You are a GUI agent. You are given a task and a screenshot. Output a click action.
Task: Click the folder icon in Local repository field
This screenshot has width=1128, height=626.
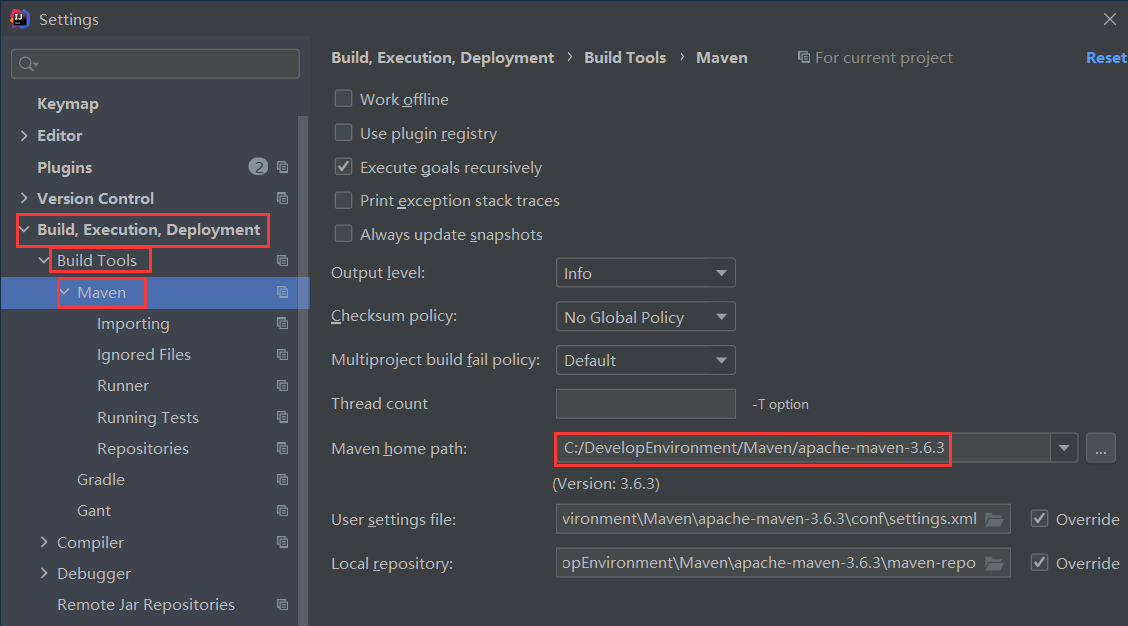point(994,563)
